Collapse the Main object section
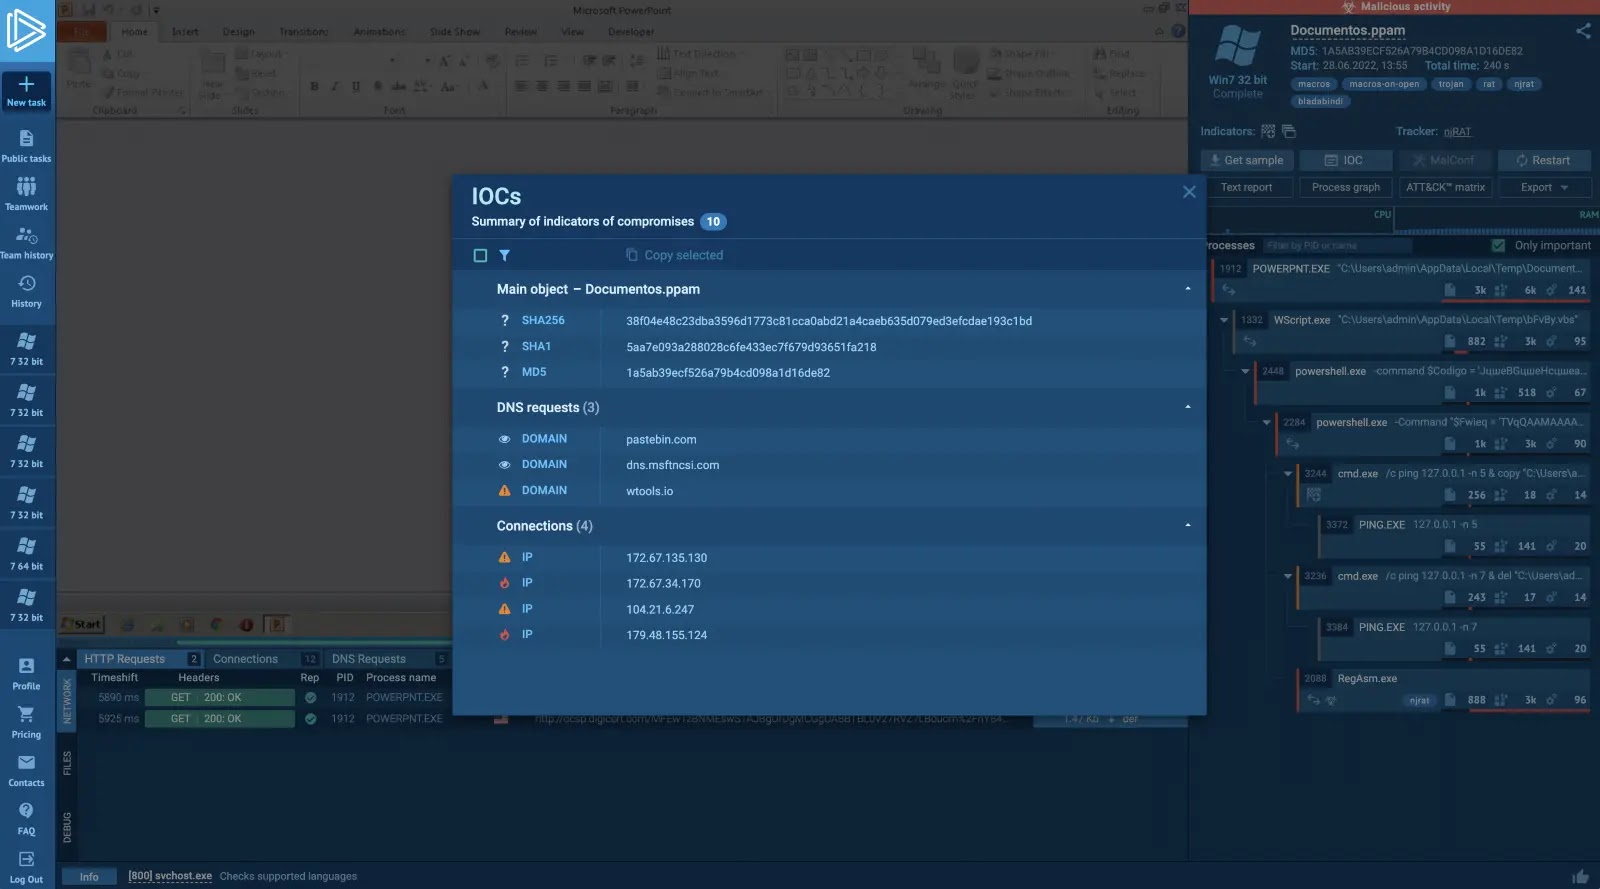This screenshot has height=889, width=1600. [x=1188, y=289]
